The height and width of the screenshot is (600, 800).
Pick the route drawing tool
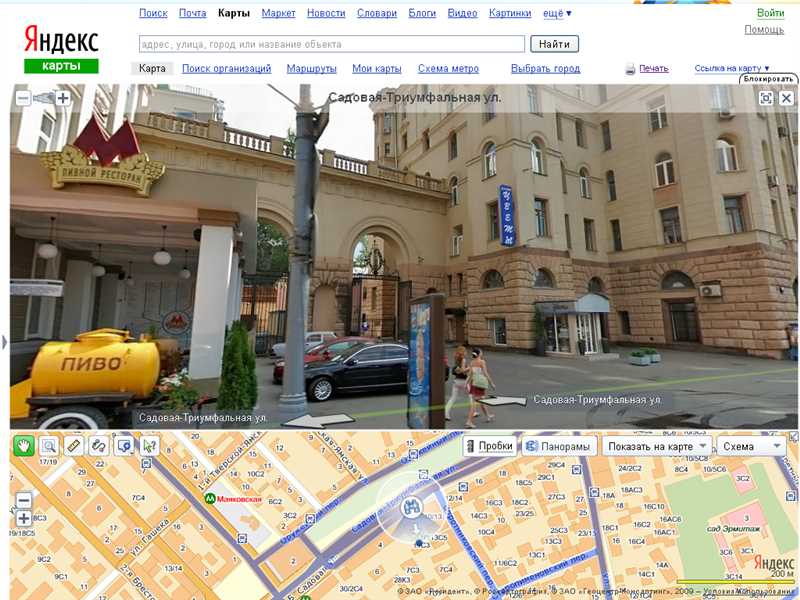99,446
